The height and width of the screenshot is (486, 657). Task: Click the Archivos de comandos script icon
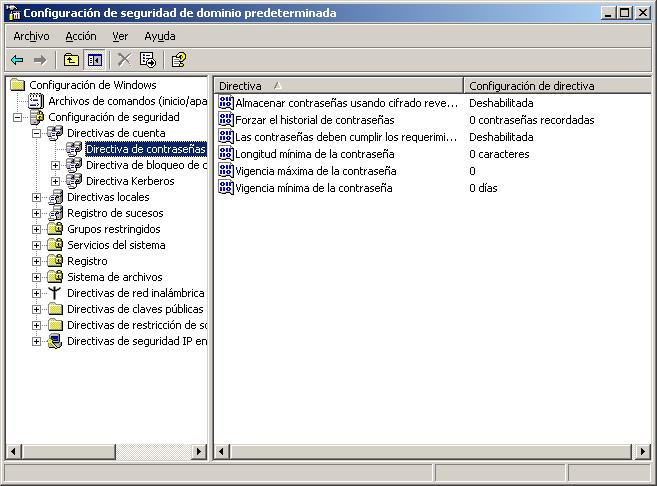[37, 101]
